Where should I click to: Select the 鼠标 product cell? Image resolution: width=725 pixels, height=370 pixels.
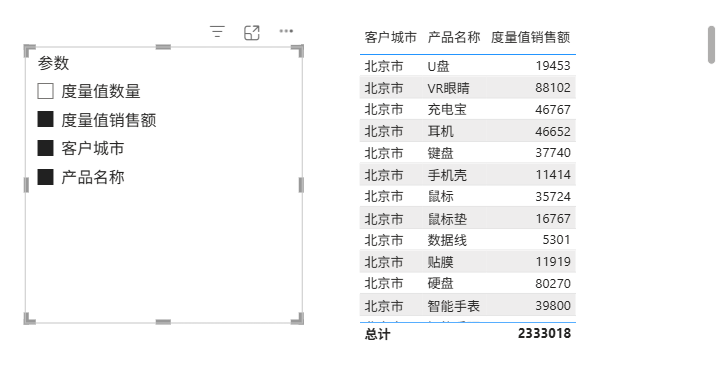coord(441,197)
